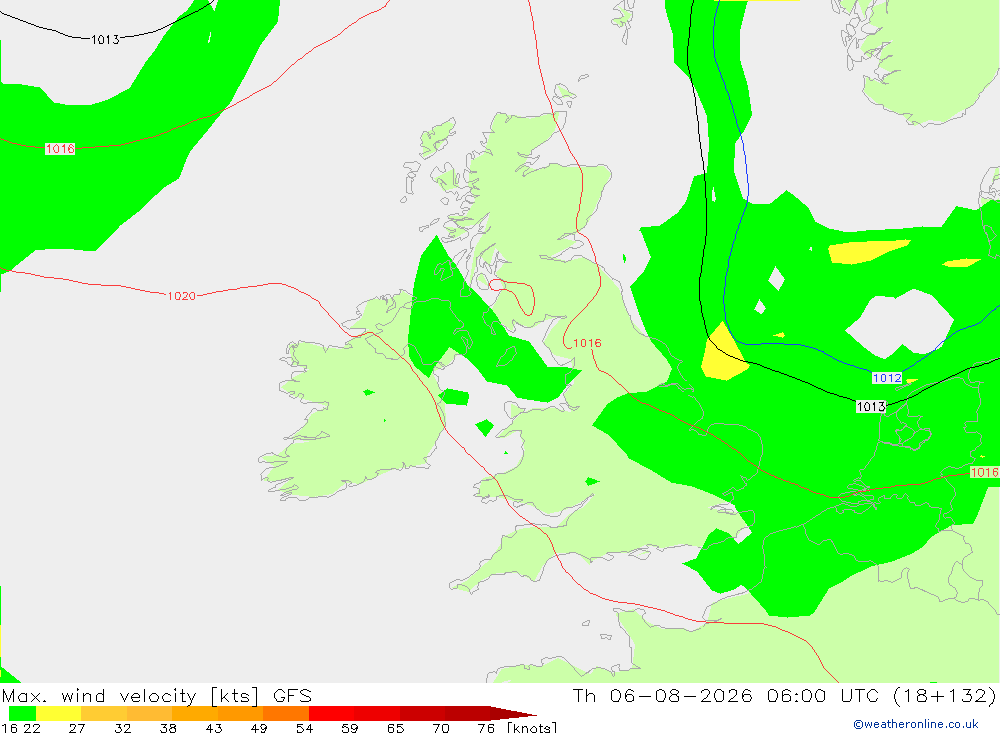The width and height of the screenshot is (1000, 733).
Task: Open the weatheronline.co.uk copyright link
Action: pos(916,724)
